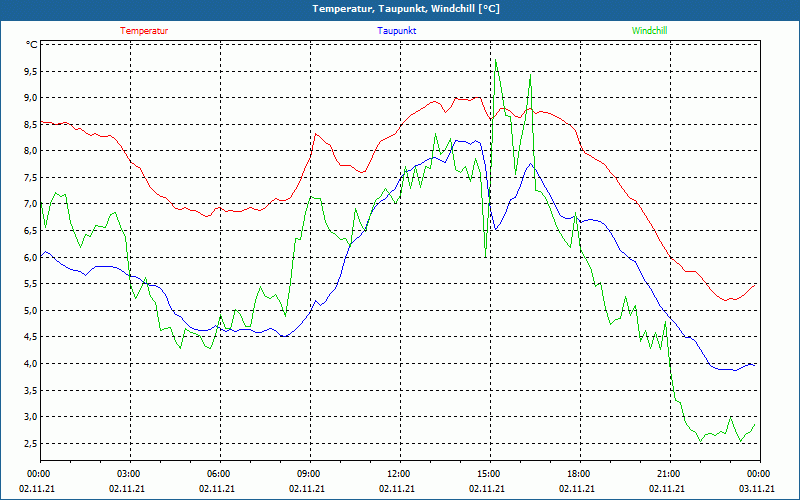Click the 4,5 y-axis value
This screenshot has width=800, height=500.
(30, 337)
